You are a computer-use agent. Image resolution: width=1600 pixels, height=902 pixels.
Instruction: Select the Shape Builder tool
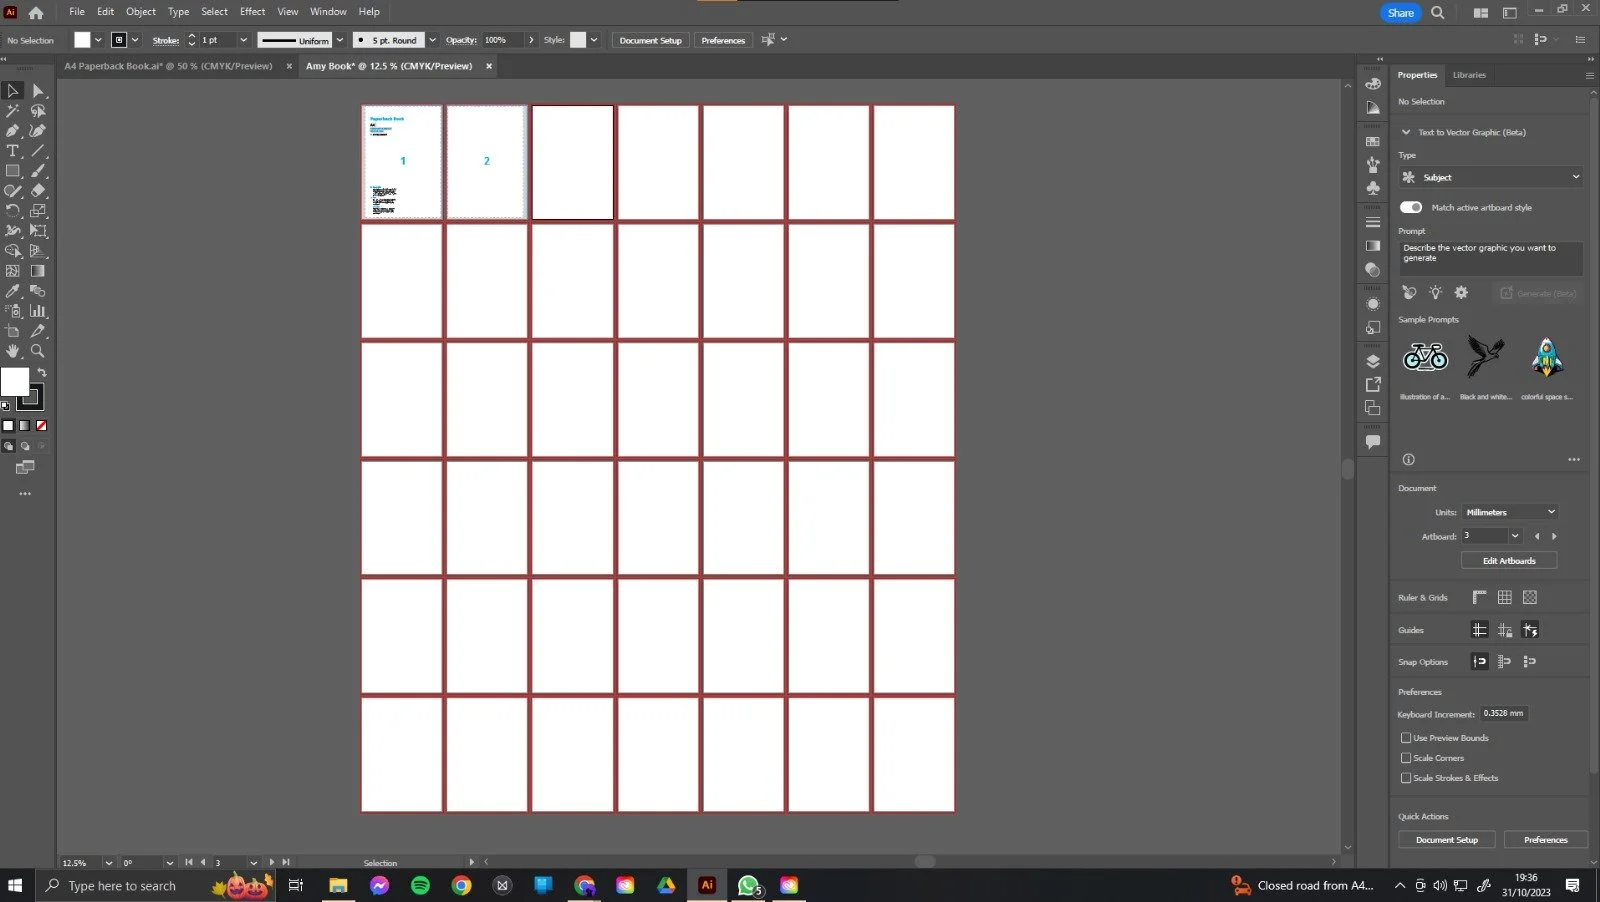coord(13,251)
